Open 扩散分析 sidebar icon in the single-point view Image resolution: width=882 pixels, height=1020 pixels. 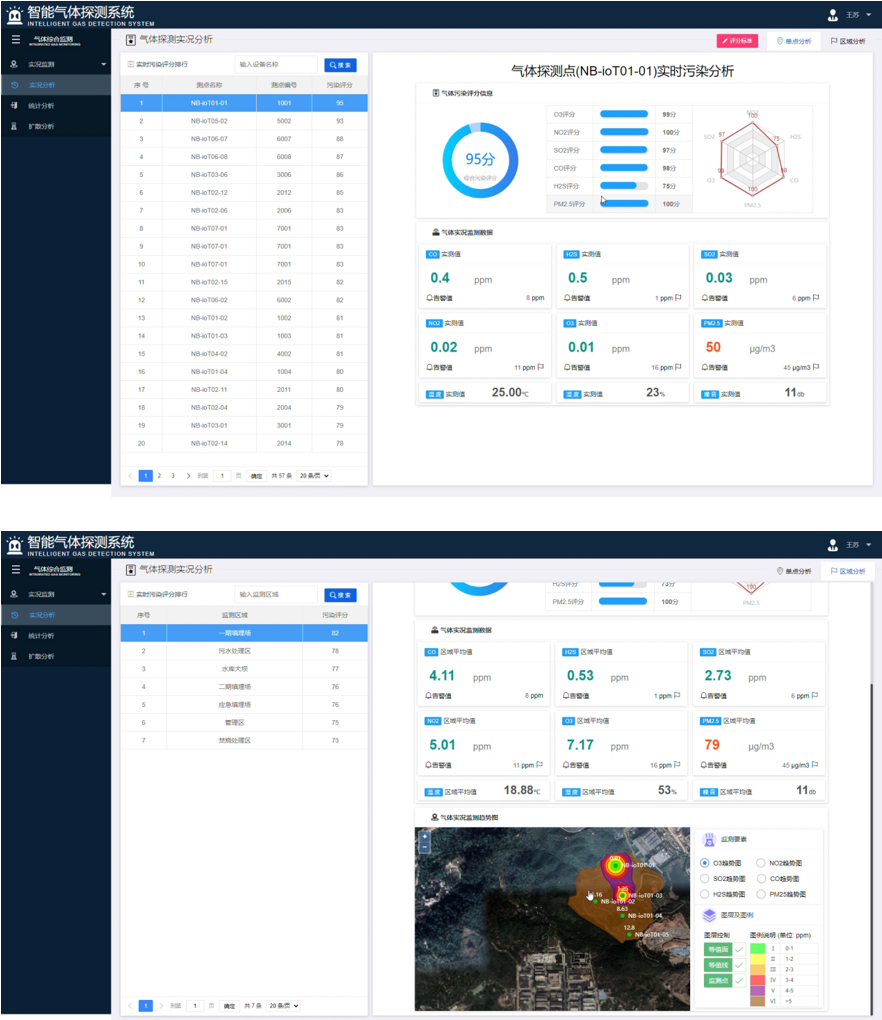[x=14, y=127]
